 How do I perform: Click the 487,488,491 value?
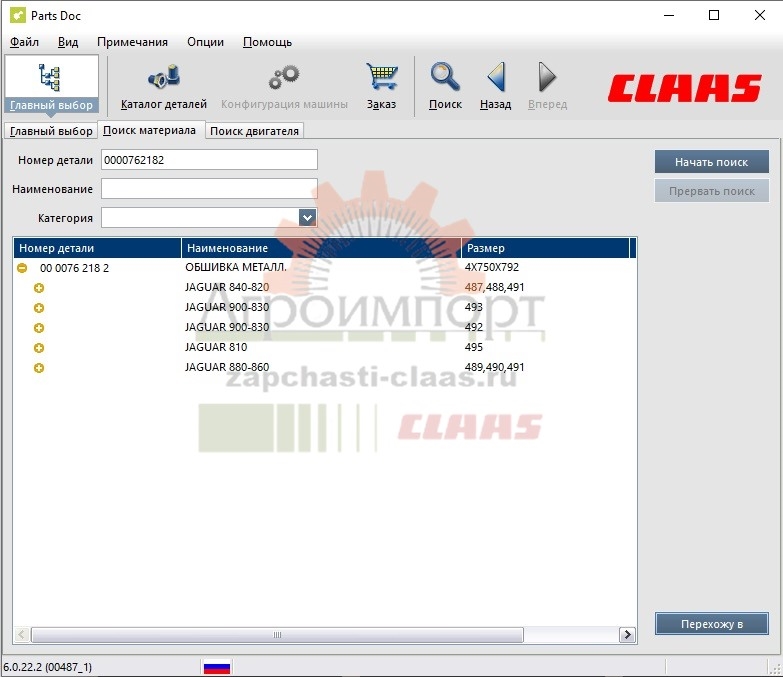point(494,287)
